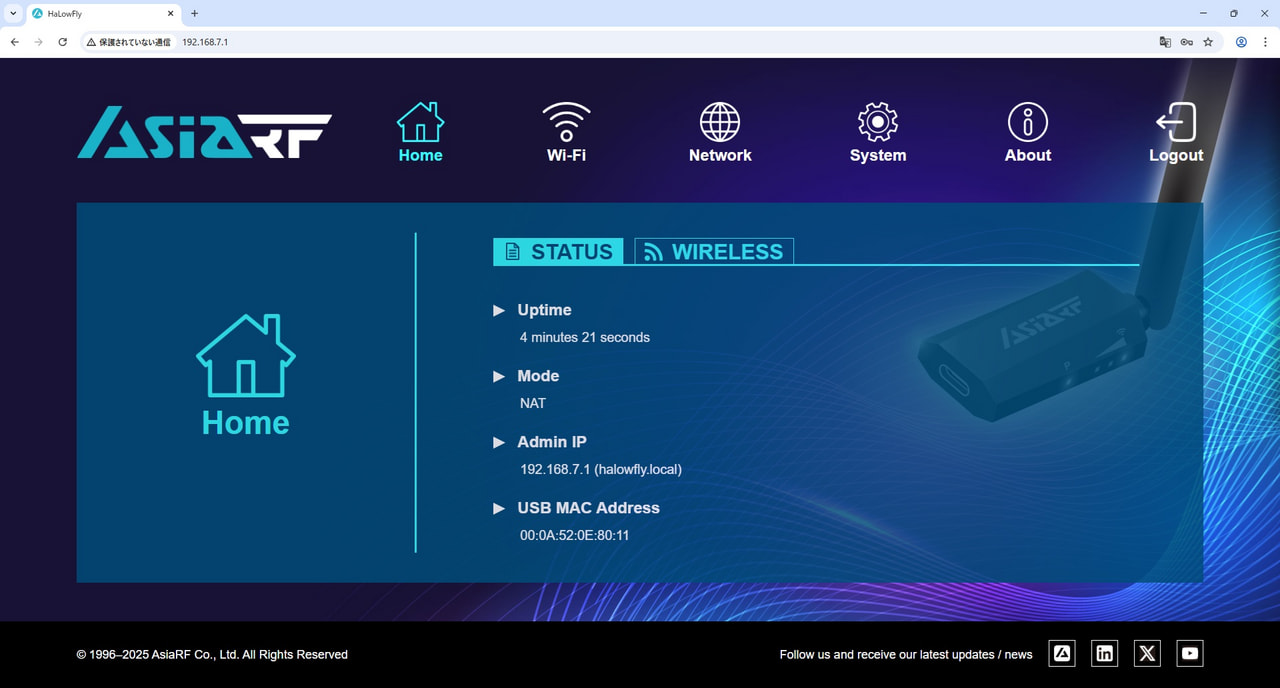Open a new browser tab

click(x=194, y=14)
